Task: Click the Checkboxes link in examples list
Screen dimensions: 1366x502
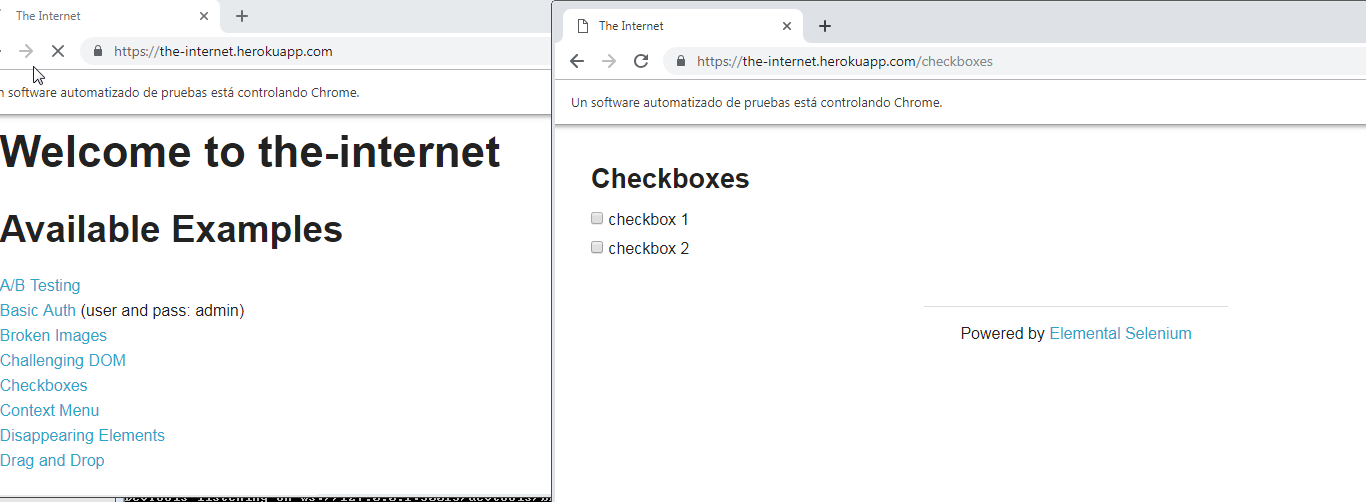Action: pyautogui.click(x=44, y=386)
